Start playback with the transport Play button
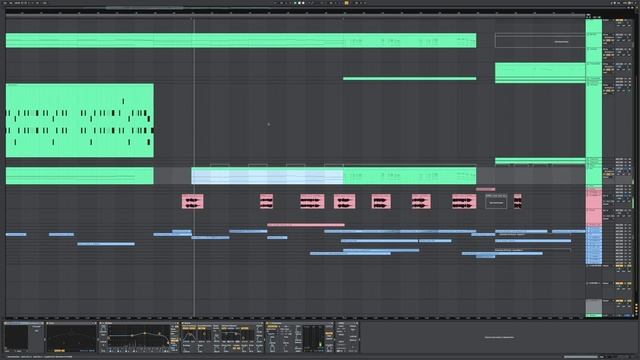The width and height of the screenshot is (640, 360). point(295,3)
